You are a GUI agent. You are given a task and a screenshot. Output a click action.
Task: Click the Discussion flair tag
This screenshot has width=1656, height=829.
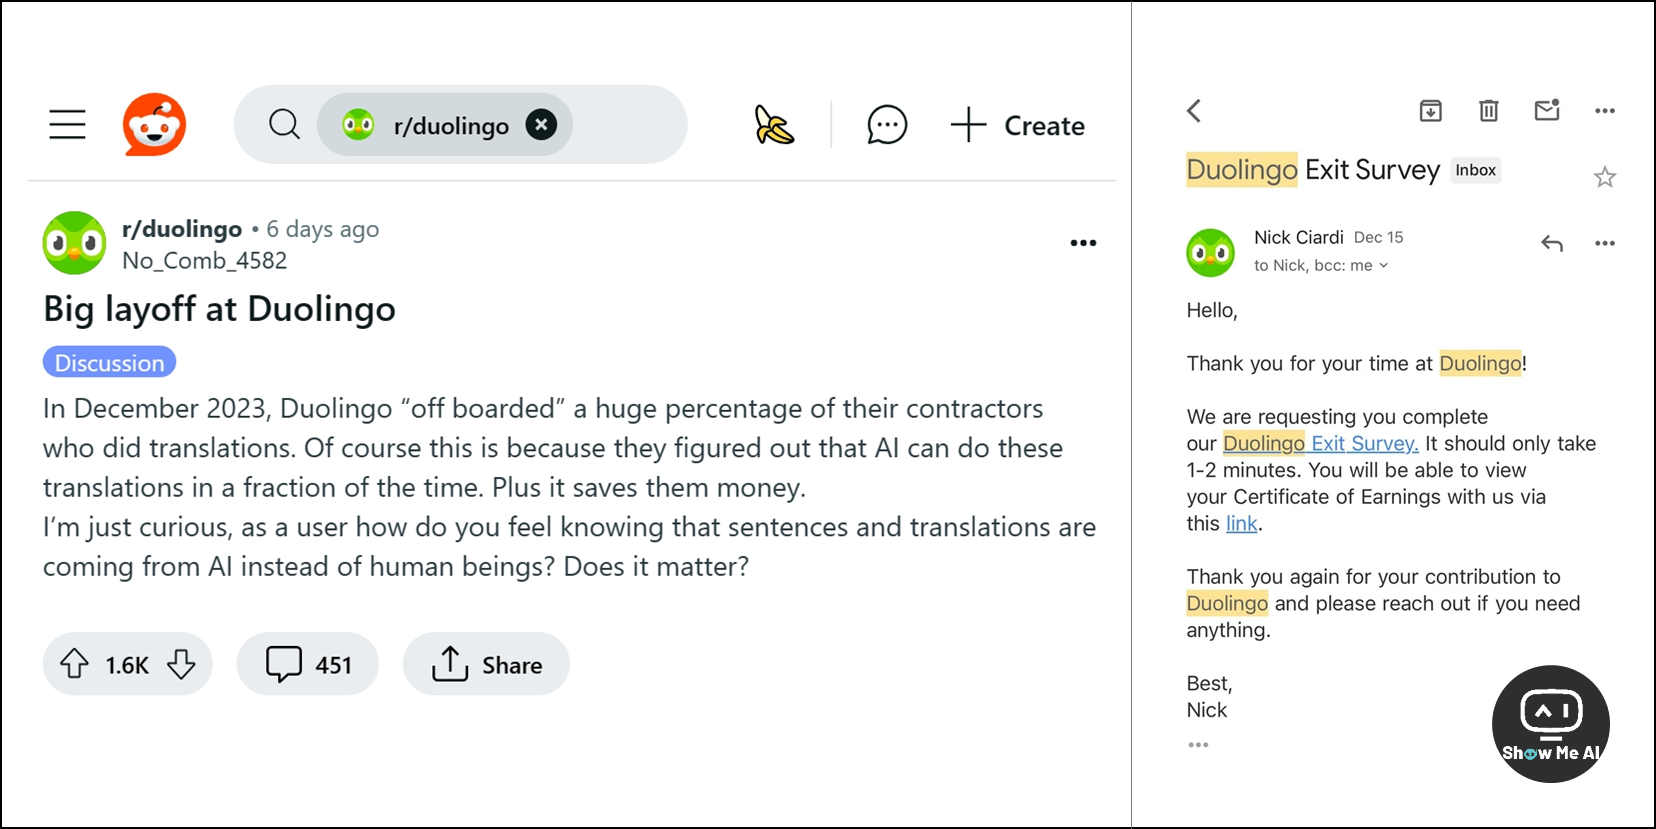click(x=109, y=362)
